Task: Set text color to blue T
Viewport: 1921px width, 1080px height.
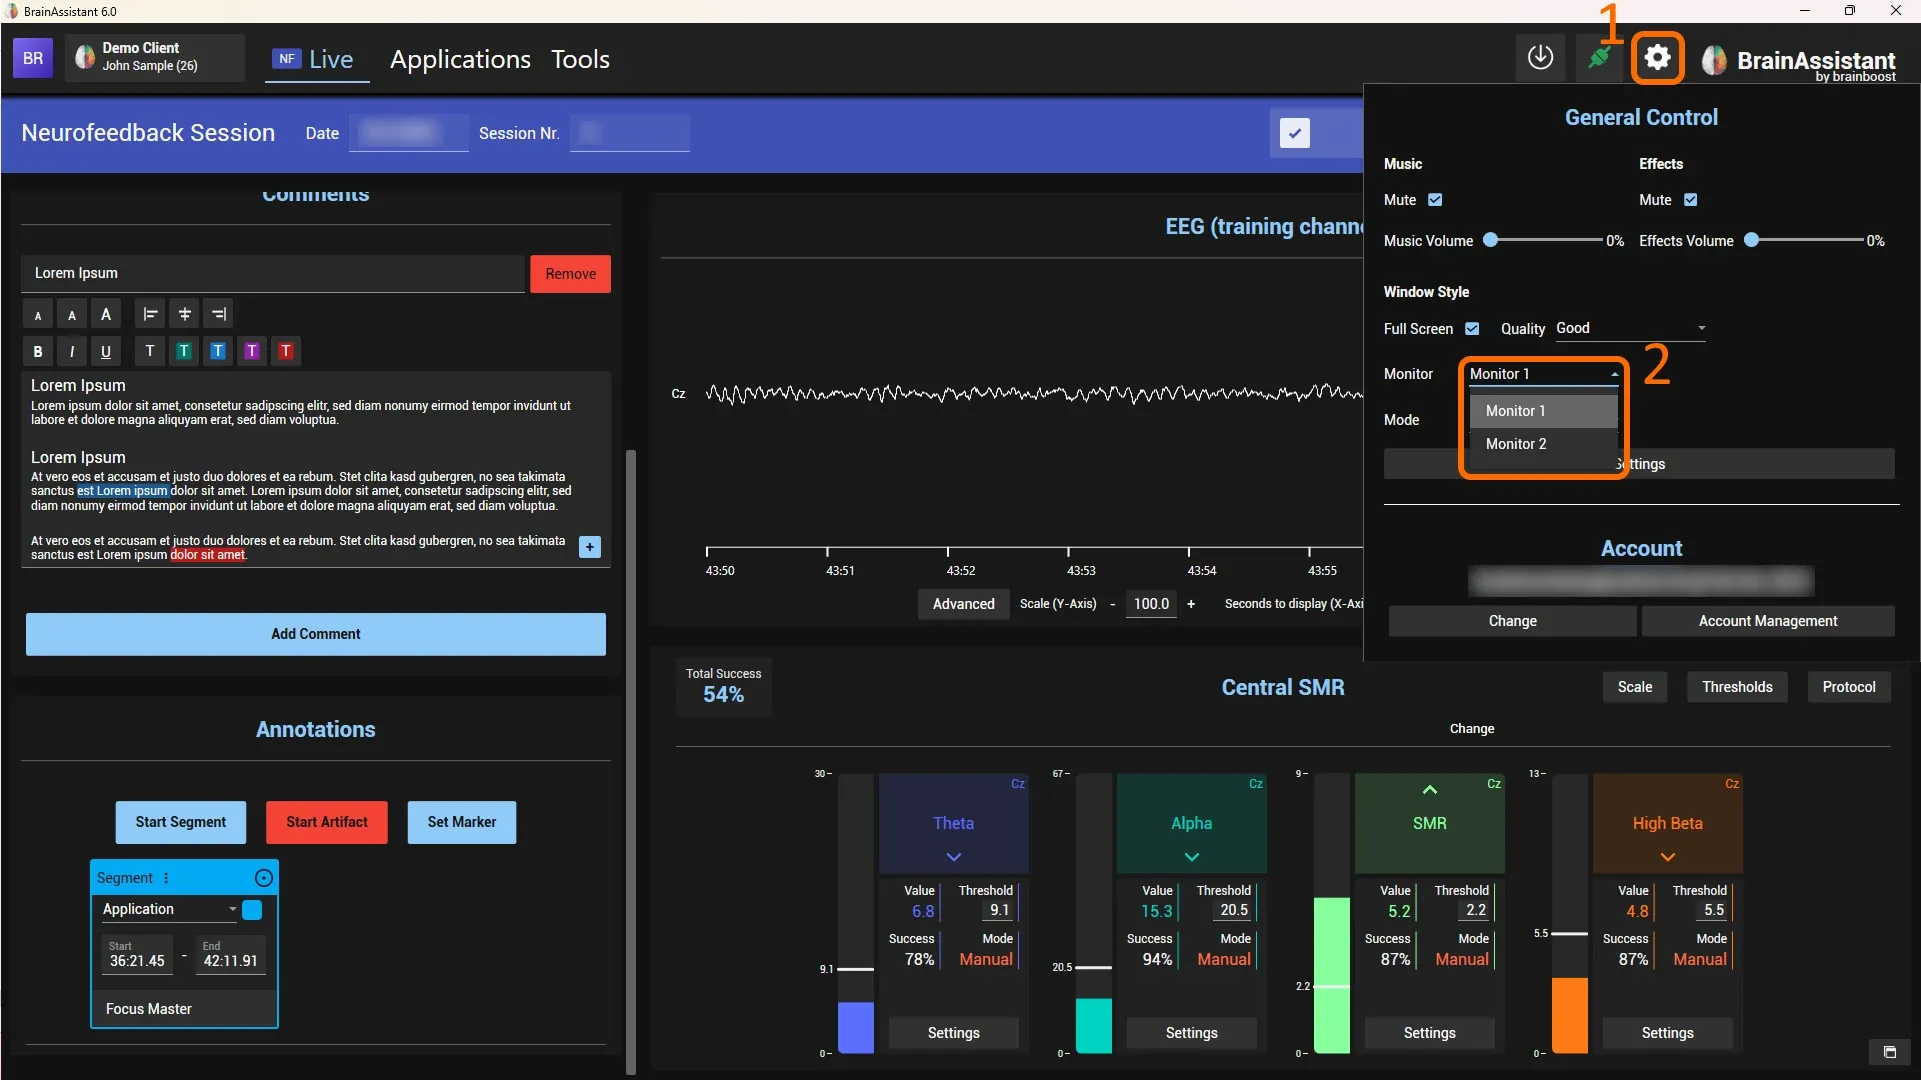Action: click(x=218, y=351)
